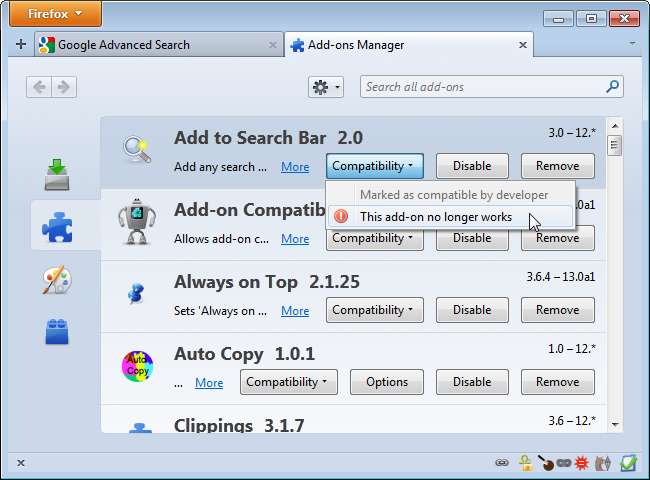Collapse the Add to Search Bar Compatibility dropdown
Screen dimensions: 650x480
(x=375, y=166)
